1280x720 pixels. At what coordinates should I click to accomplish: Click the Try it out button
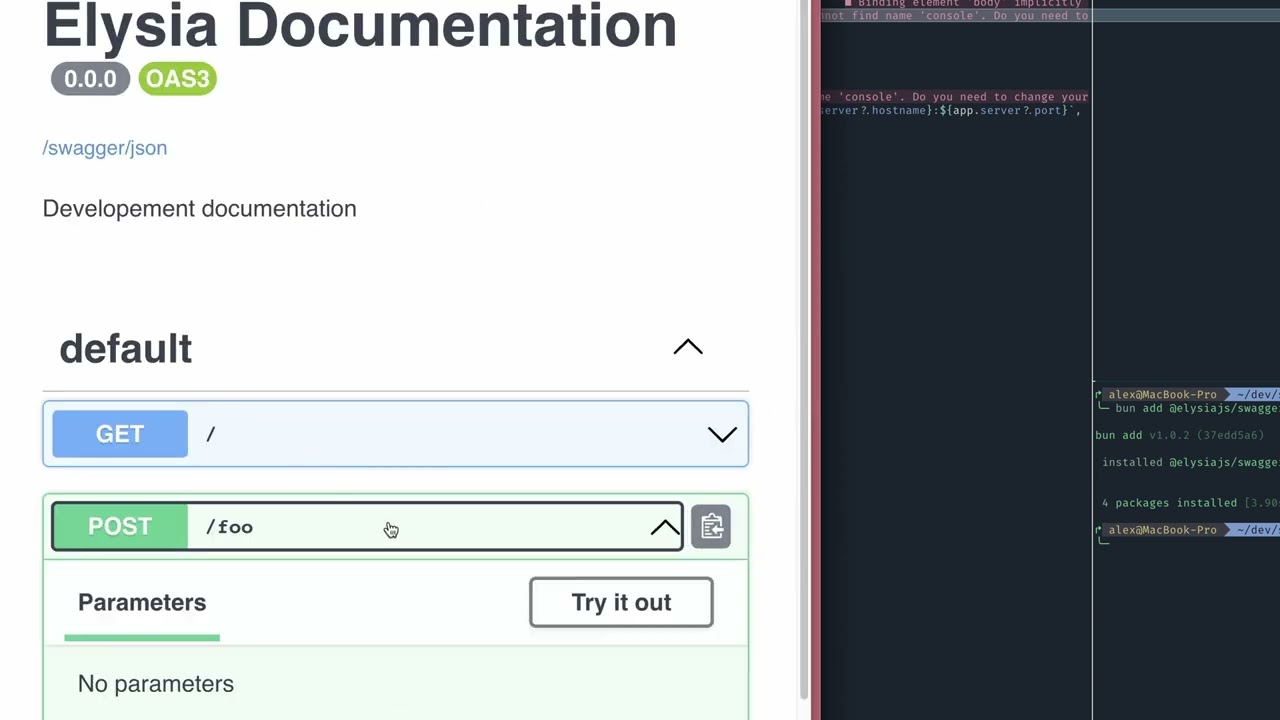(x=621, y=603)
